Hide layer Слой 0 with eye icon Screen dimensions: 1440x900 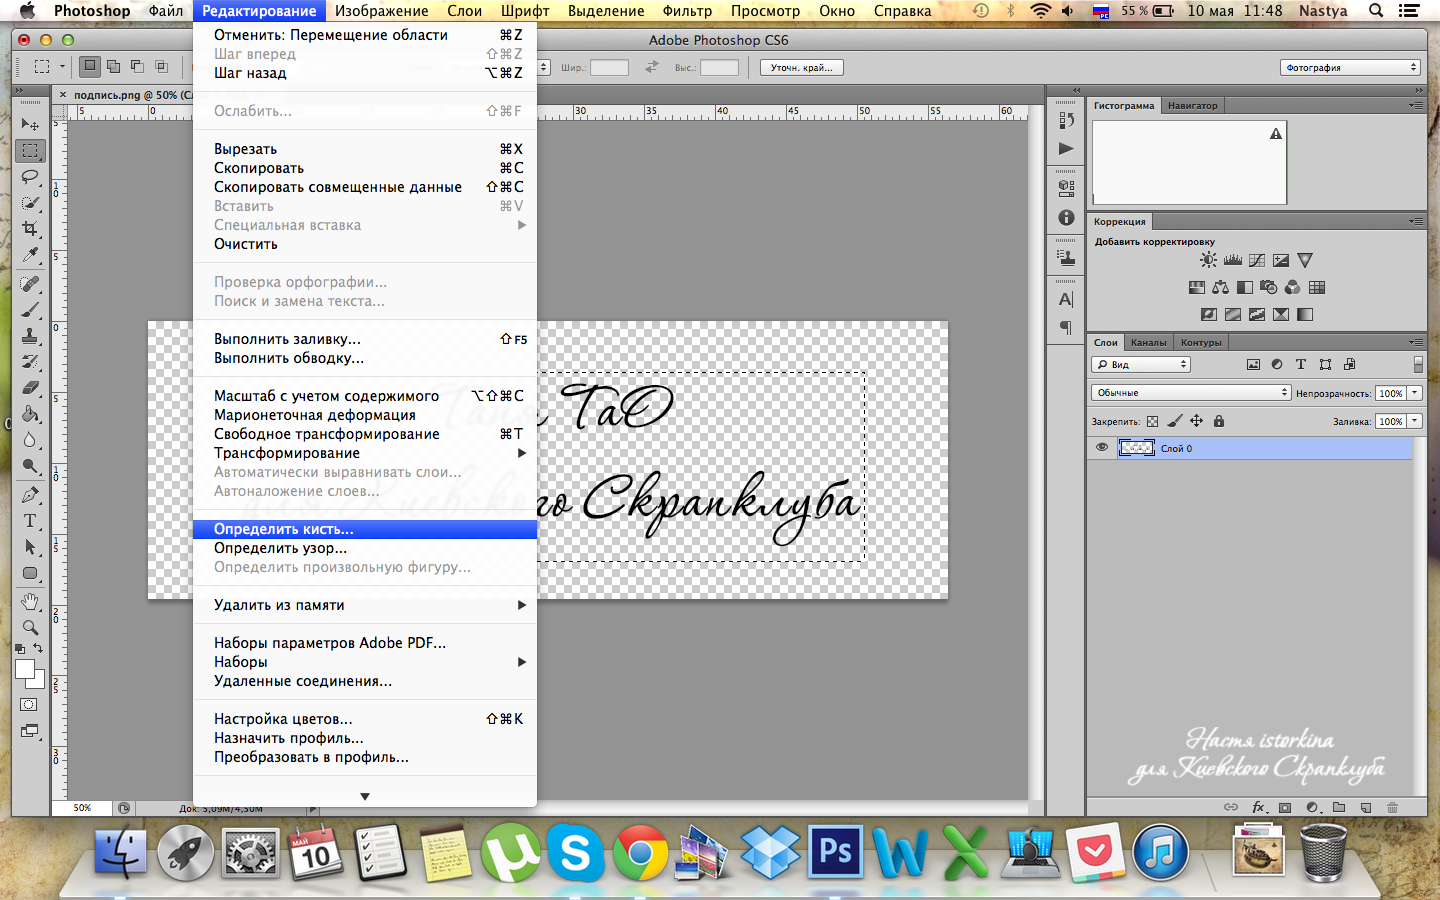pyautogui.click(x=1102, y=448)
